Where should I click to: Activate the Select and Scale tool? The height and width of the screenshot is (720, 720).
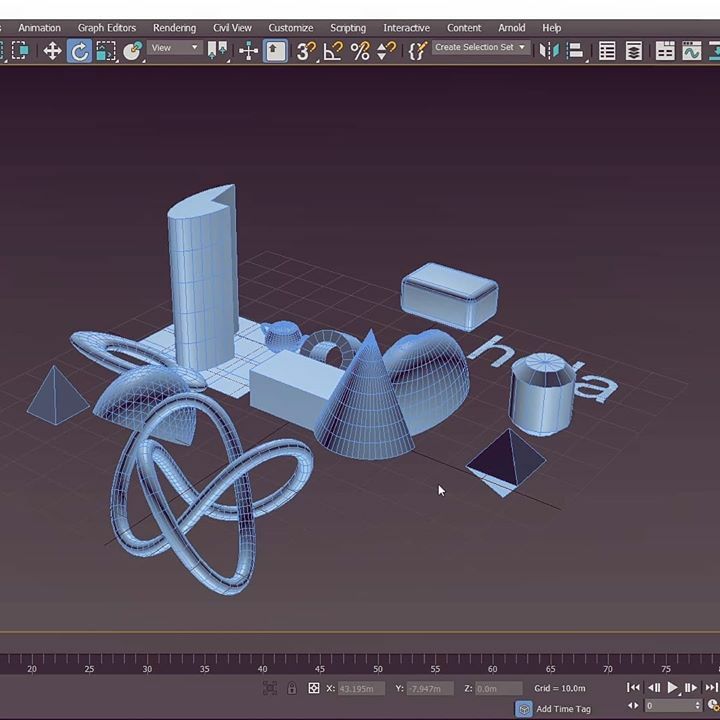(x=106, y=51)
